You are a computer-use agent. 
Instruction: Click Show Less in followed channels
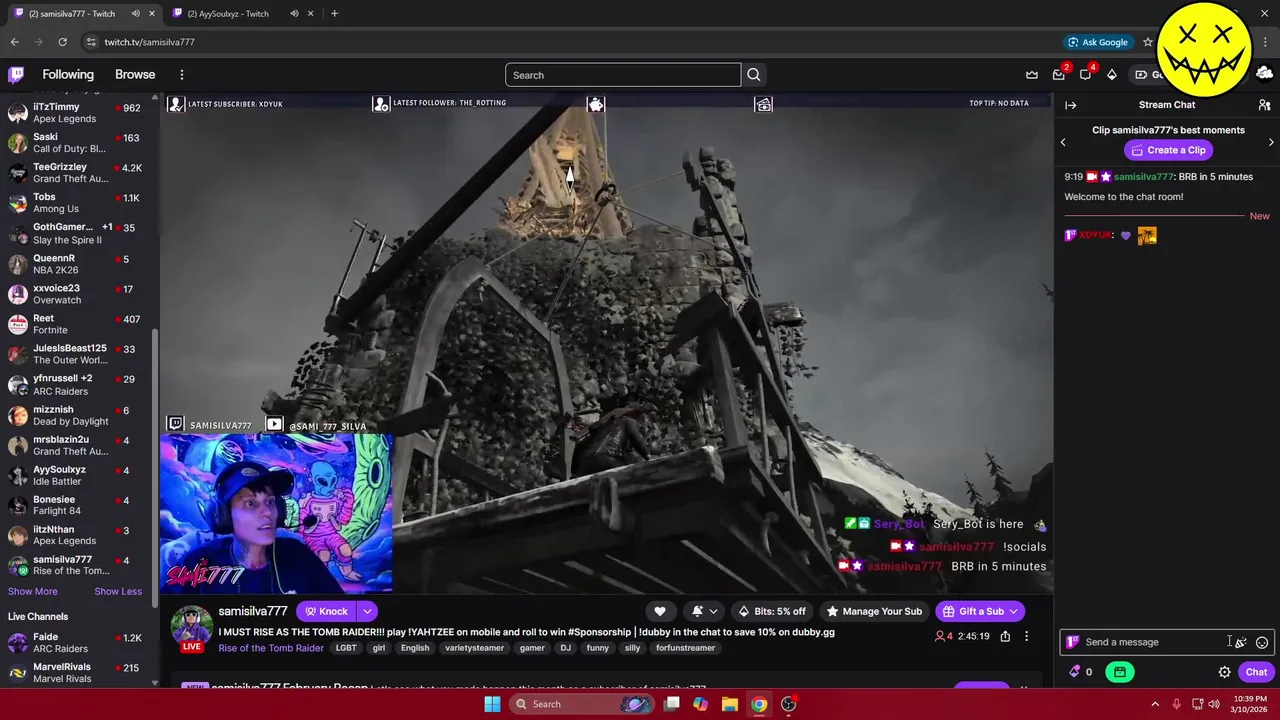pyautogui.click(x=118, y=591)
